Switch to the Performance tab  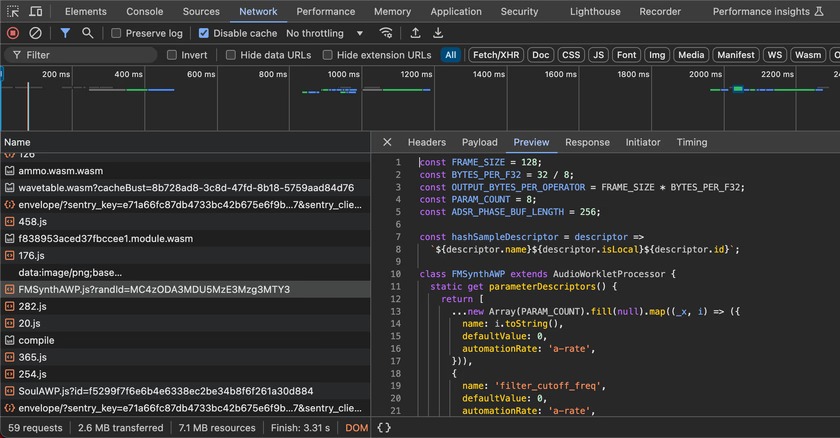(325, 12)
